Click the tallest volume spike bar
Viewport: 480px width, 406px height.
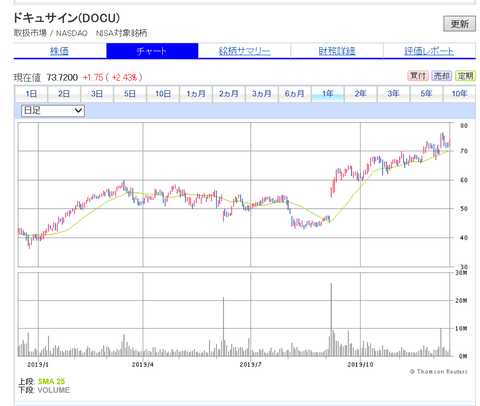[x=331, y=320]
